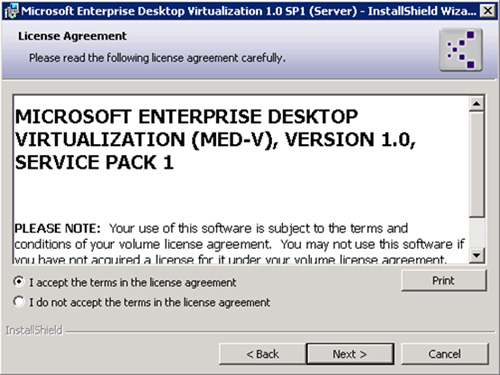The height and width of the screenshot is (375, 500).
Task: Click the window title bar text
Action: tap(249, 11)
